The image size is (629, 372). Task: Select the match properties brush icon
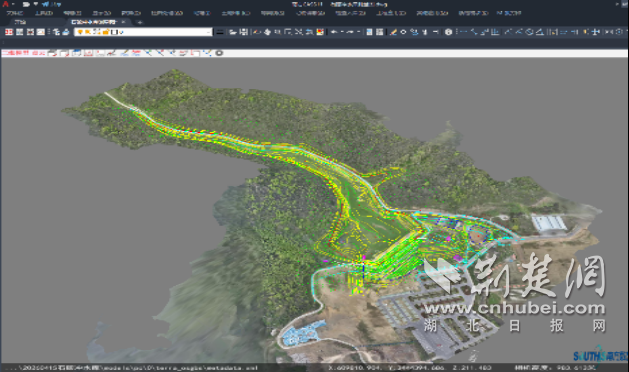(x=393, y=32)
